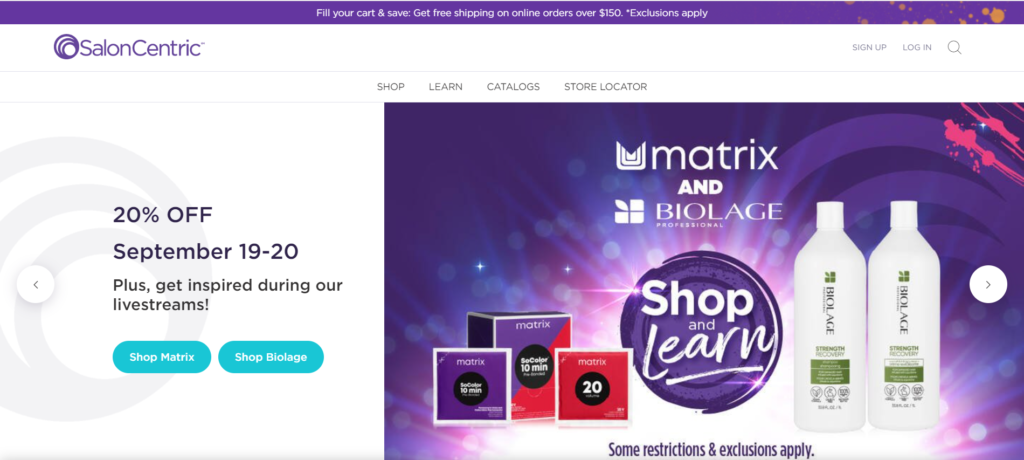The width and height of the screenshot is (1024, 460).
Task: Select the red Matrix 20 volume packet
Action: [x=592, y=386]
